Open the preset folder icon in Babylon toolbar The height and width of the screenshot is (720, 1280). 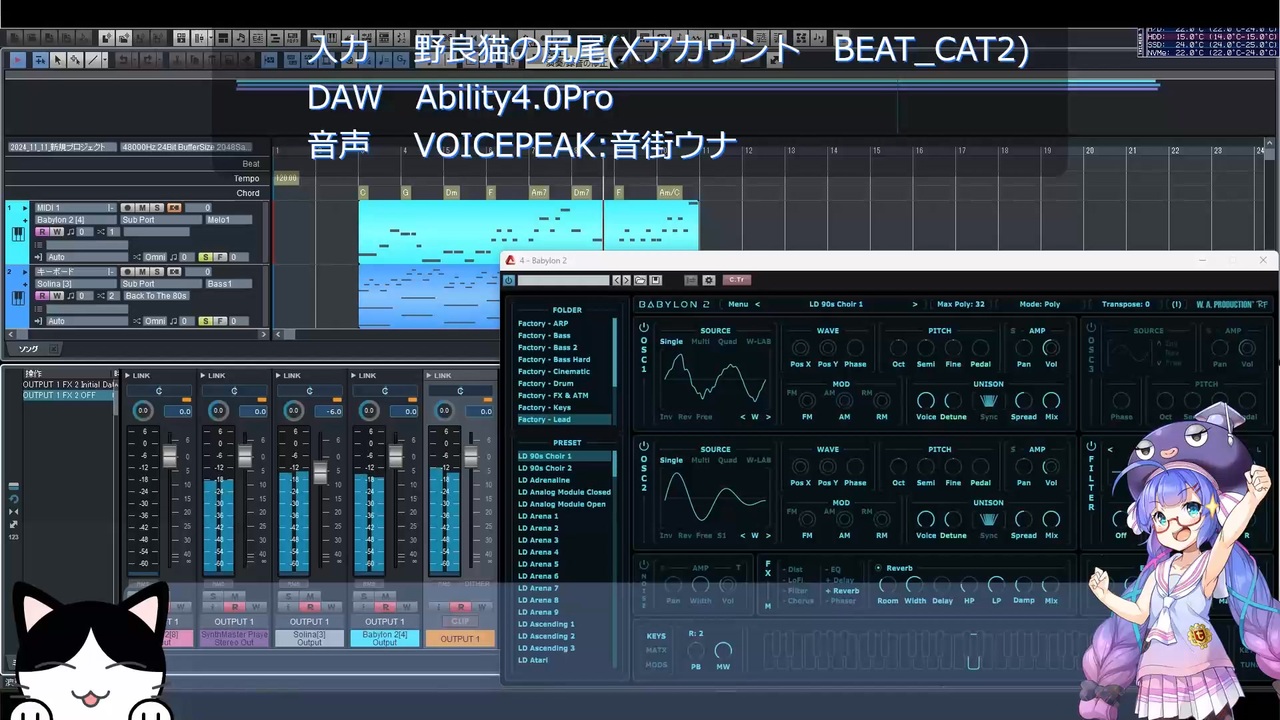point(642,281)
